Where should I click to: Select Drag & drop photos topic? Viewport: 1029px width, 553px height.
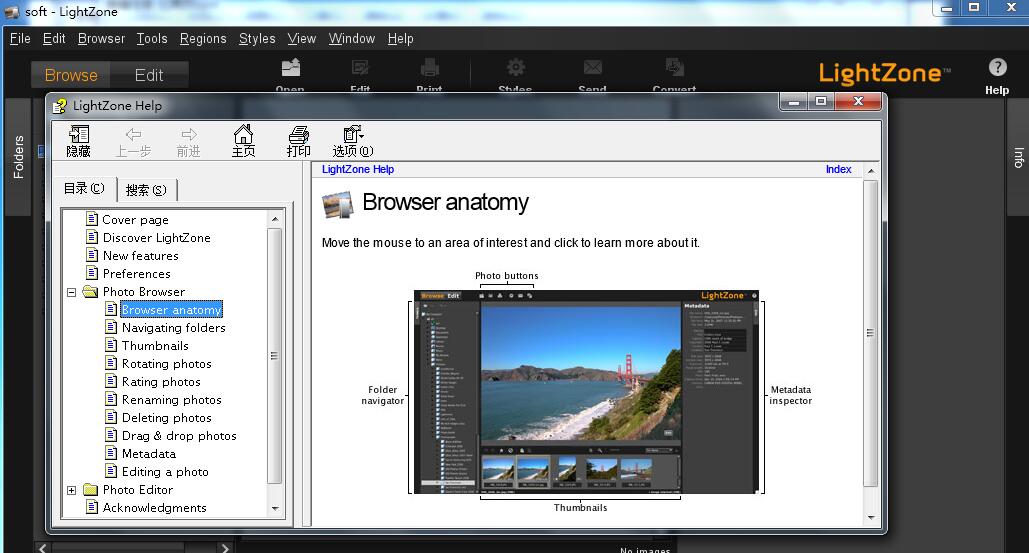click(x=178, y=436)
